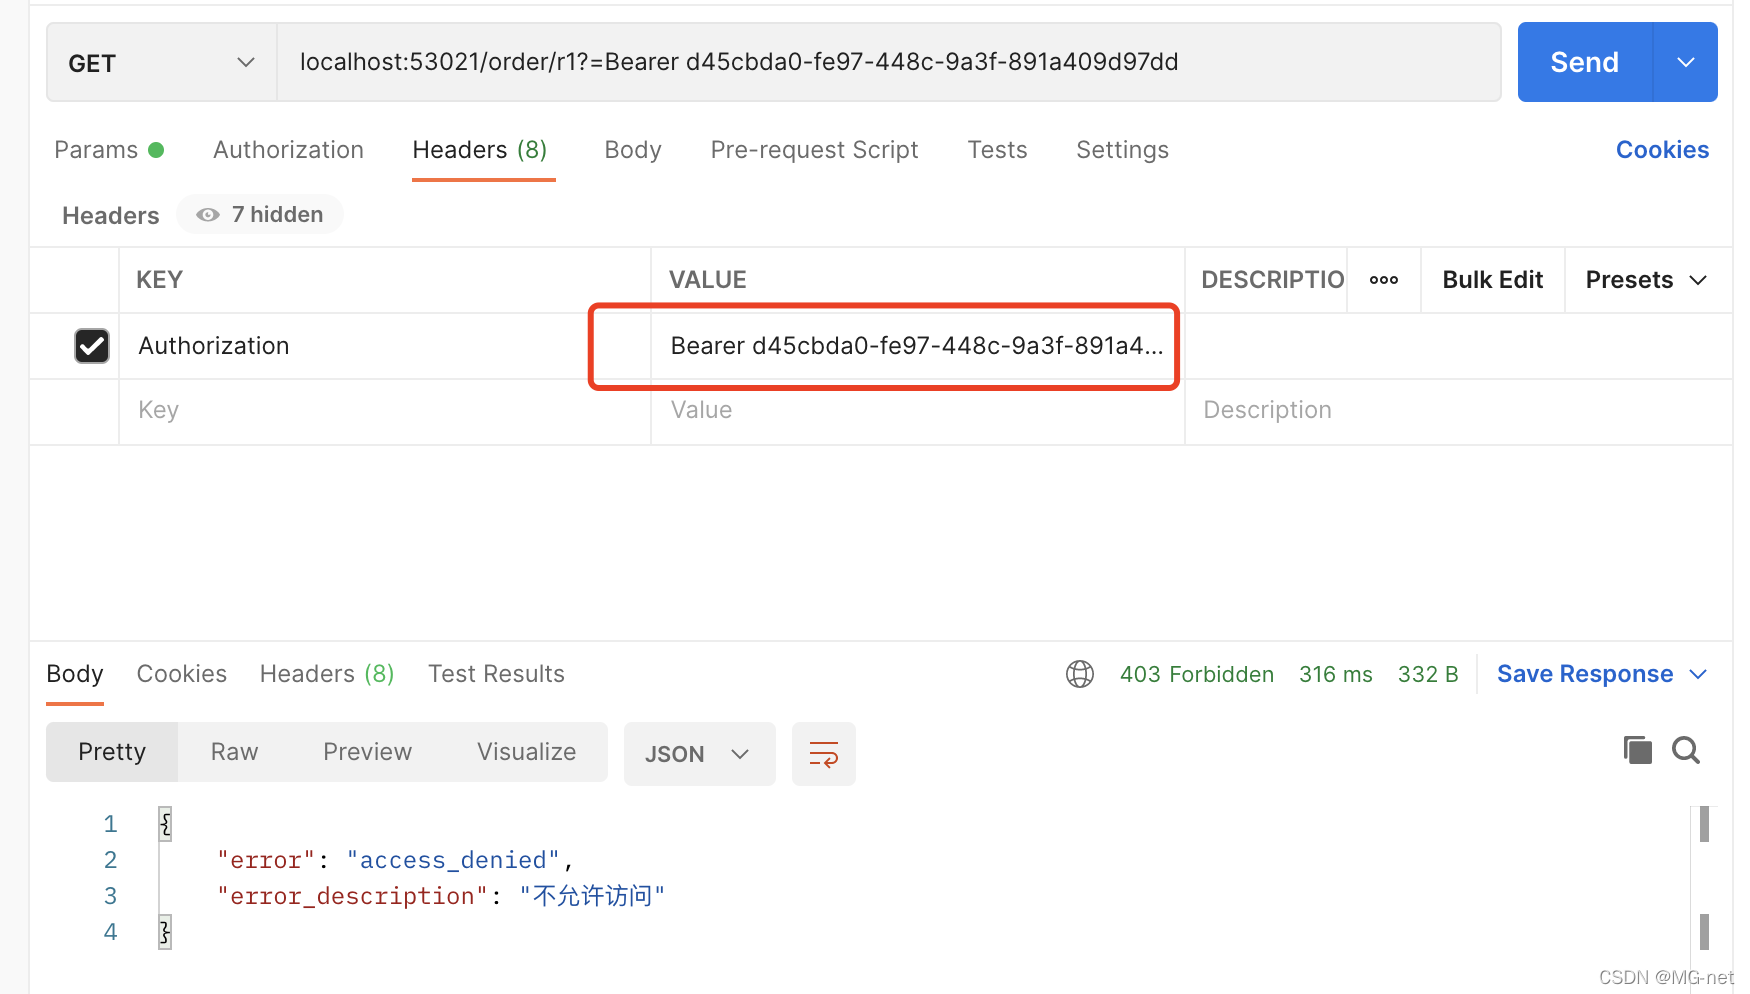Click Bulk Edit

pos(1492,280)
